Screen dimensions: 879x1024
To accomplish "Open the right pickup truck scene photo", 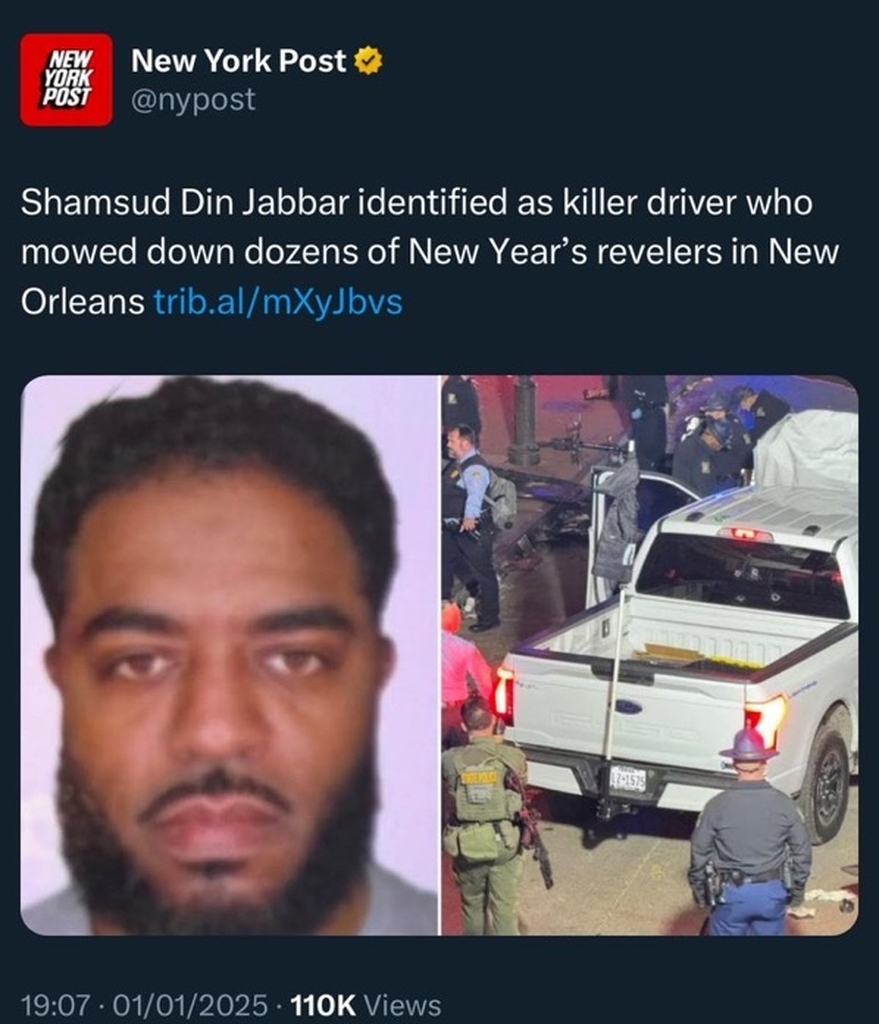I will click(x=650, y=655).
